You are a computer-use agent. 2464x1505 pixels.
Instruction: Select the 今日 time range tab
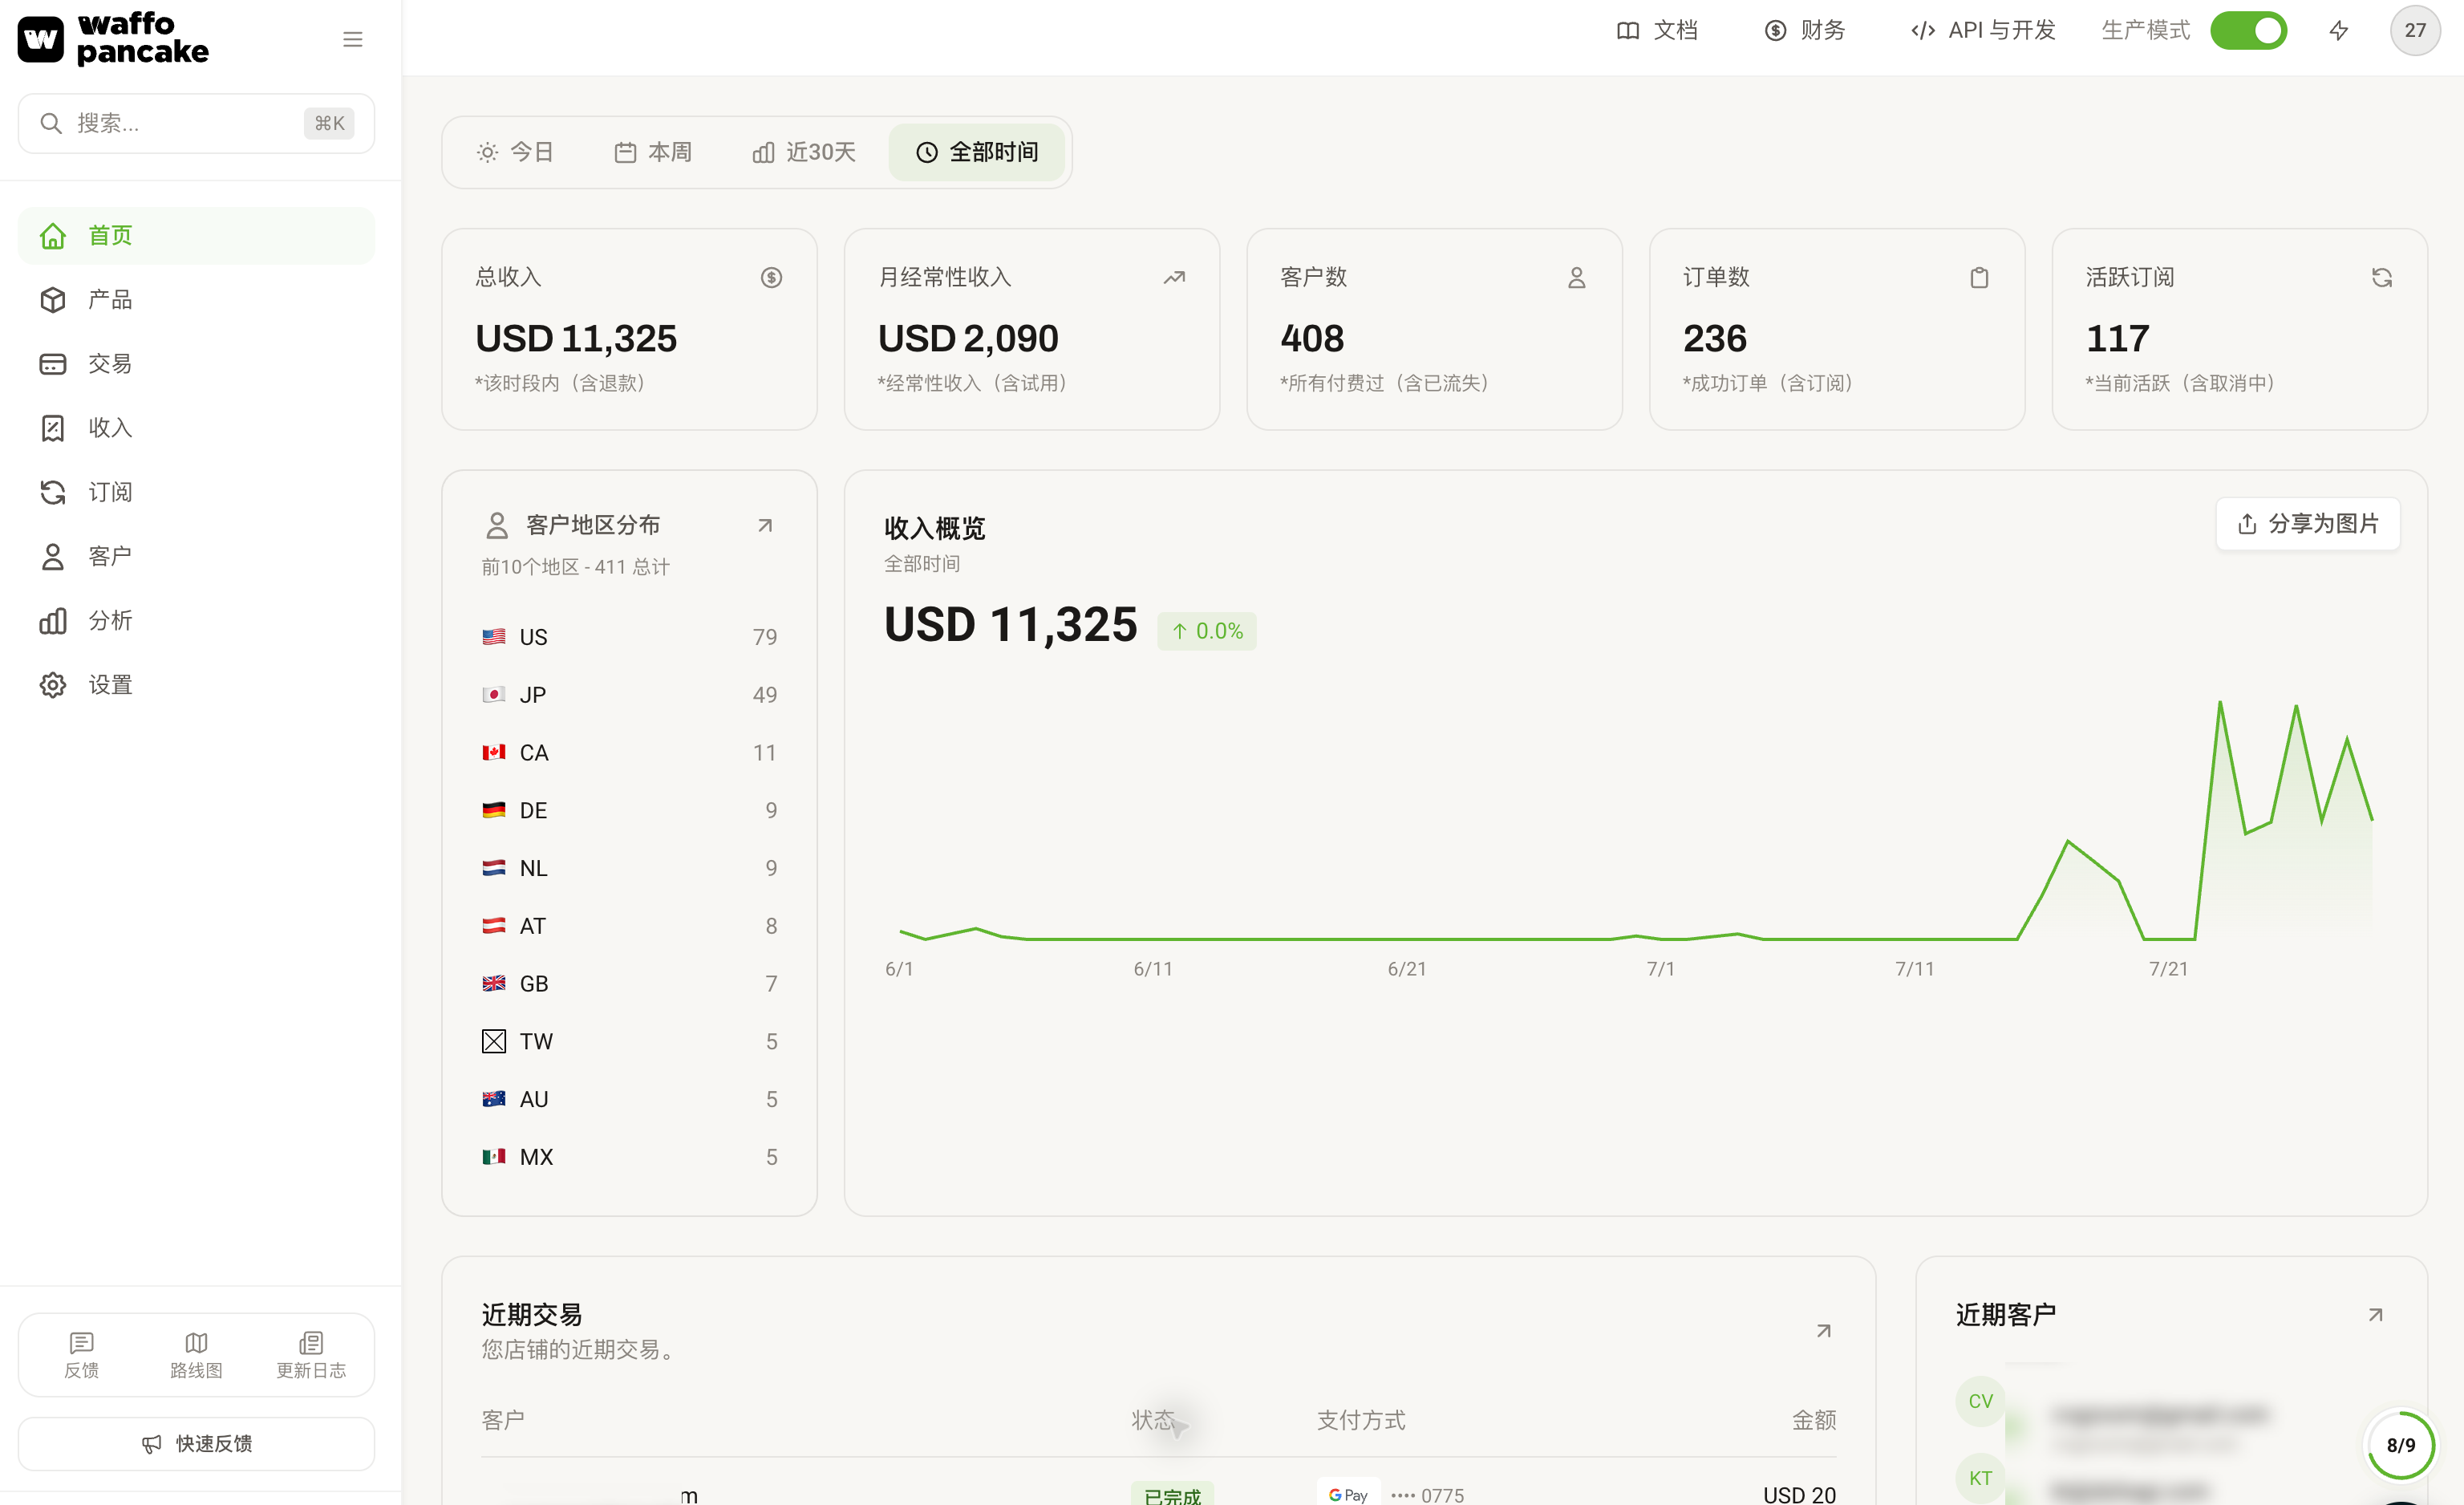pos(516,152)
